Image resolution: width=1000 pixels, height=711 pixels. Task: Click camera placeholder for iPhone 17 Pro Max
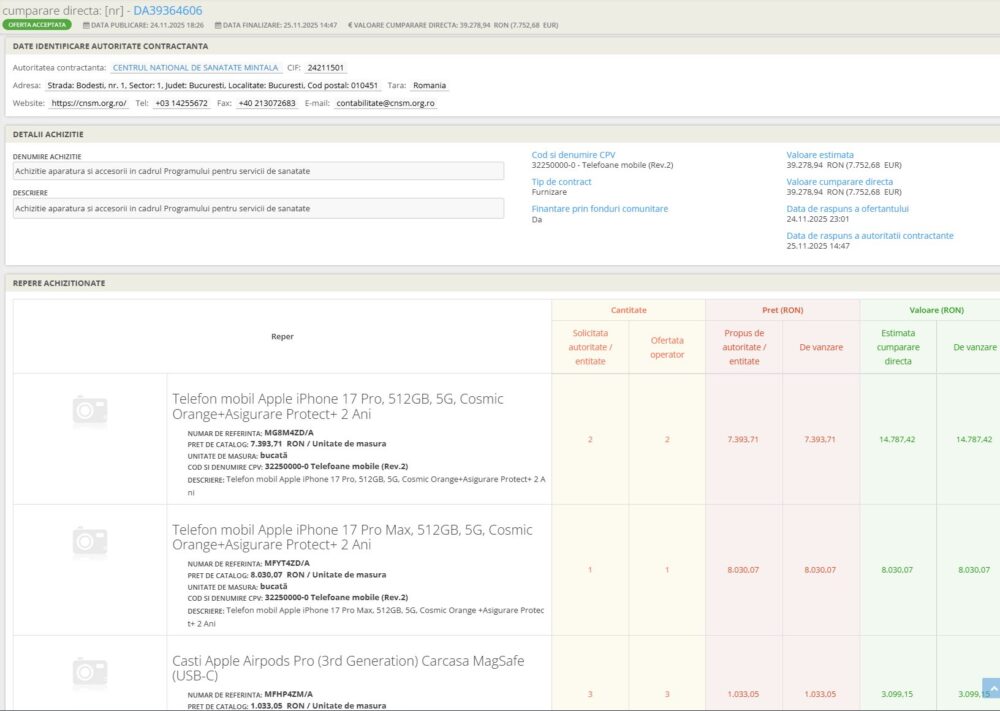(x=90, y=541)
